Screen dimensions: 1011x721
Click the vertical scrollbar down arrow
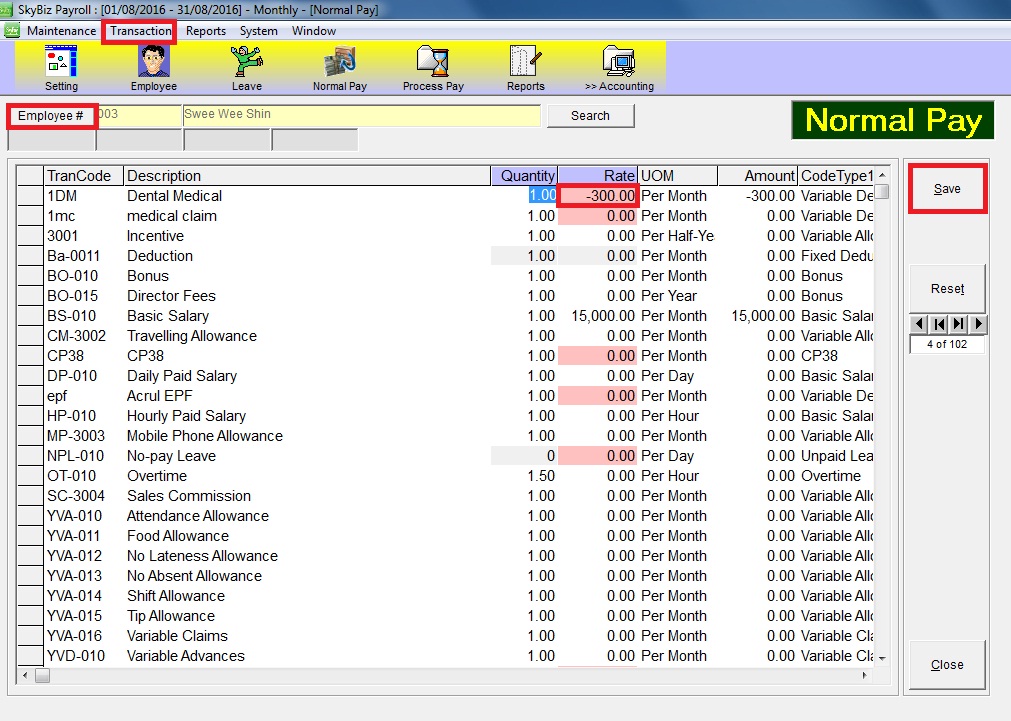click(881, 657)
